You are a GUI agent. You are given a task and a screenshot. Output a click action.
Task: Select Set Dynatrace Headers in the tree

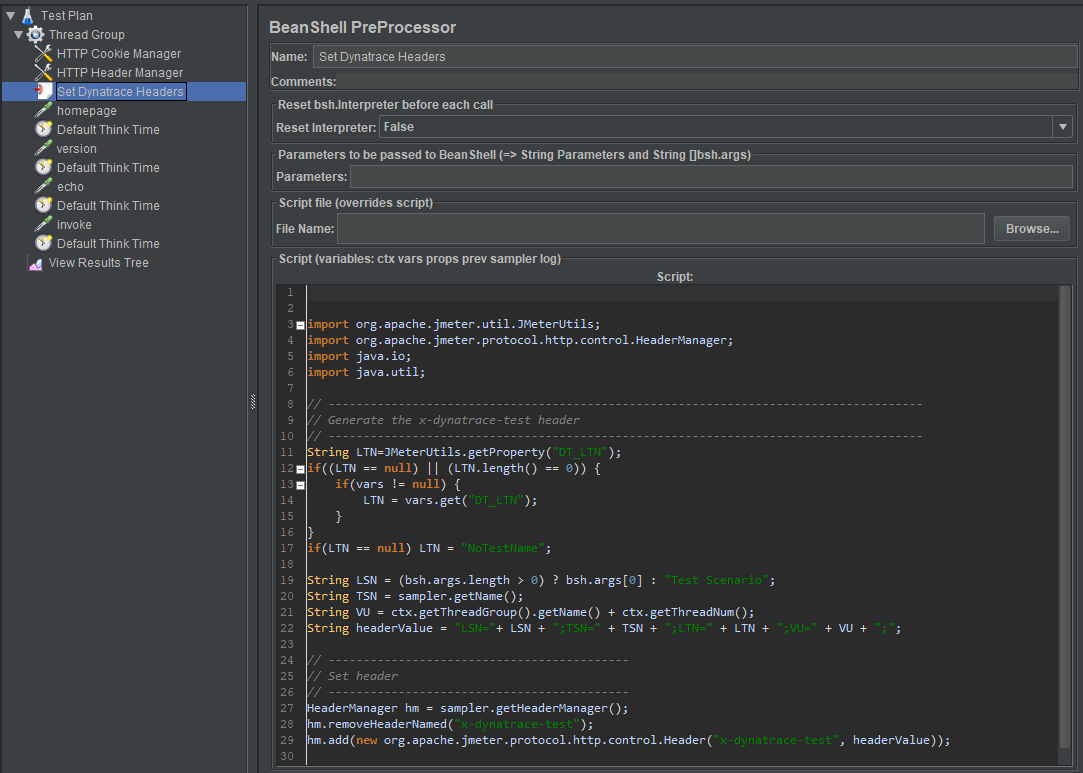tap(120, 91)
